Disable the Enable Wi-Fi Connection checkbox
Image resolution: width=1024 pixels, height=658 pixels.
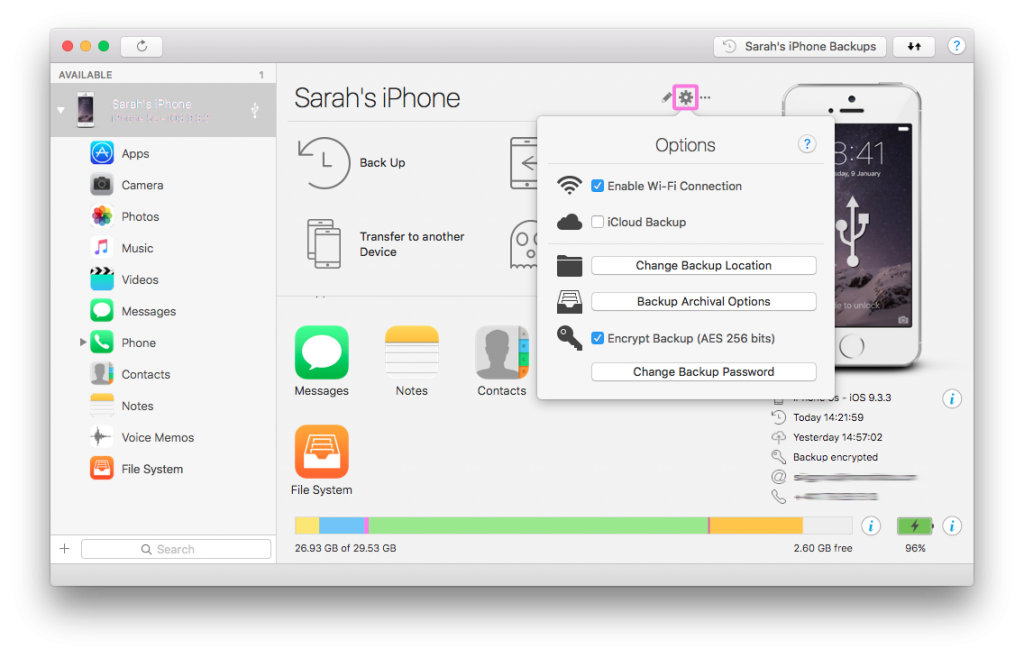point(599,186)
